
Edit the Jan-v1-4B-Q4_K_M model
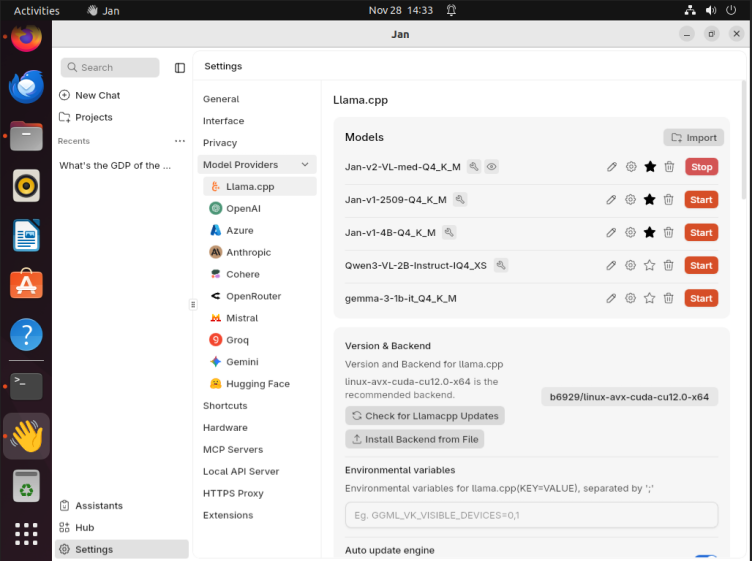(611, 233)
